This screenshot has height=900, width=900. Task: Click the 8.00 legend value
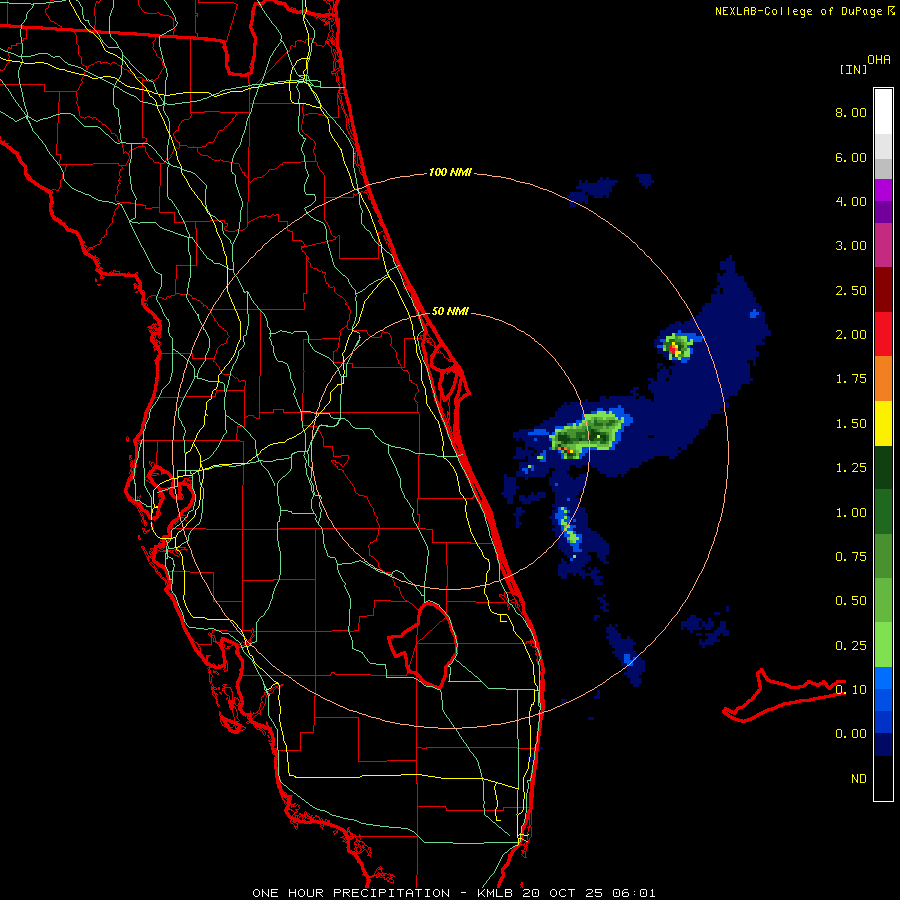(851, 112)
